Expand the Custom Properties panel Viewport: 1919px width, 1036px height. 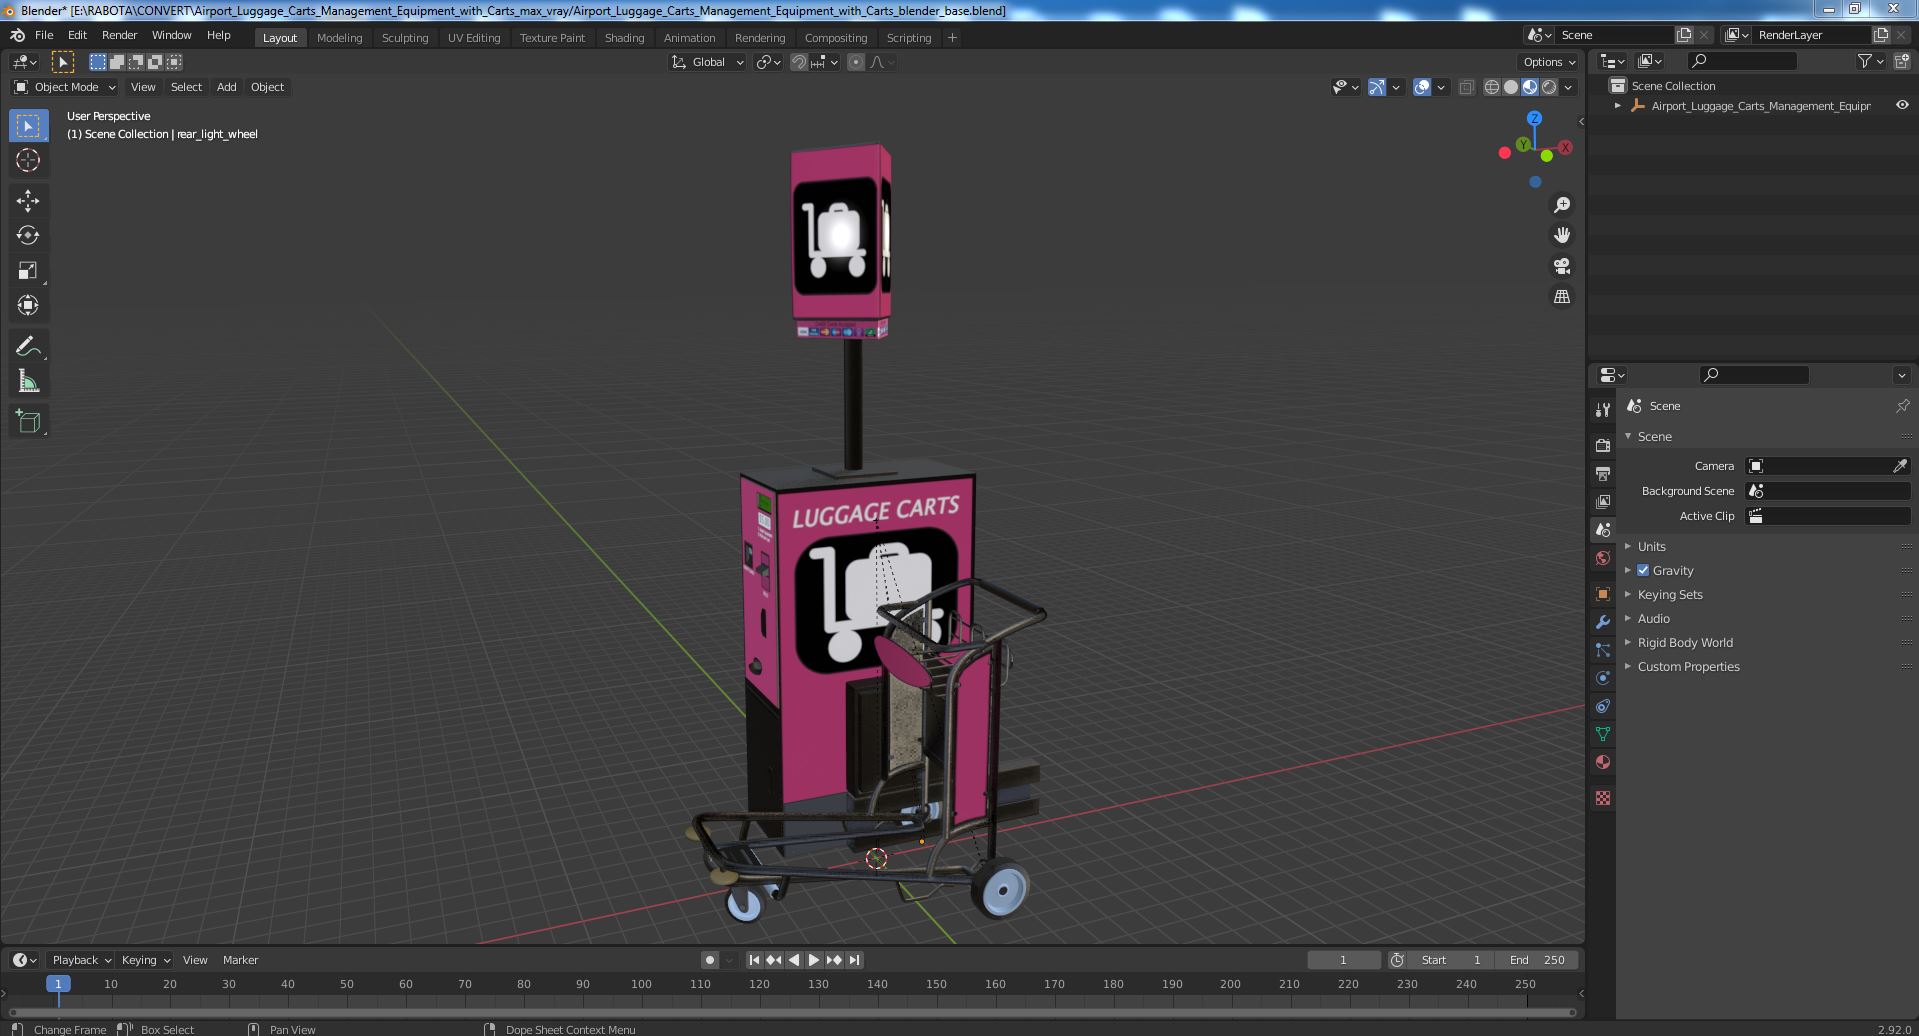[1688, 666]
